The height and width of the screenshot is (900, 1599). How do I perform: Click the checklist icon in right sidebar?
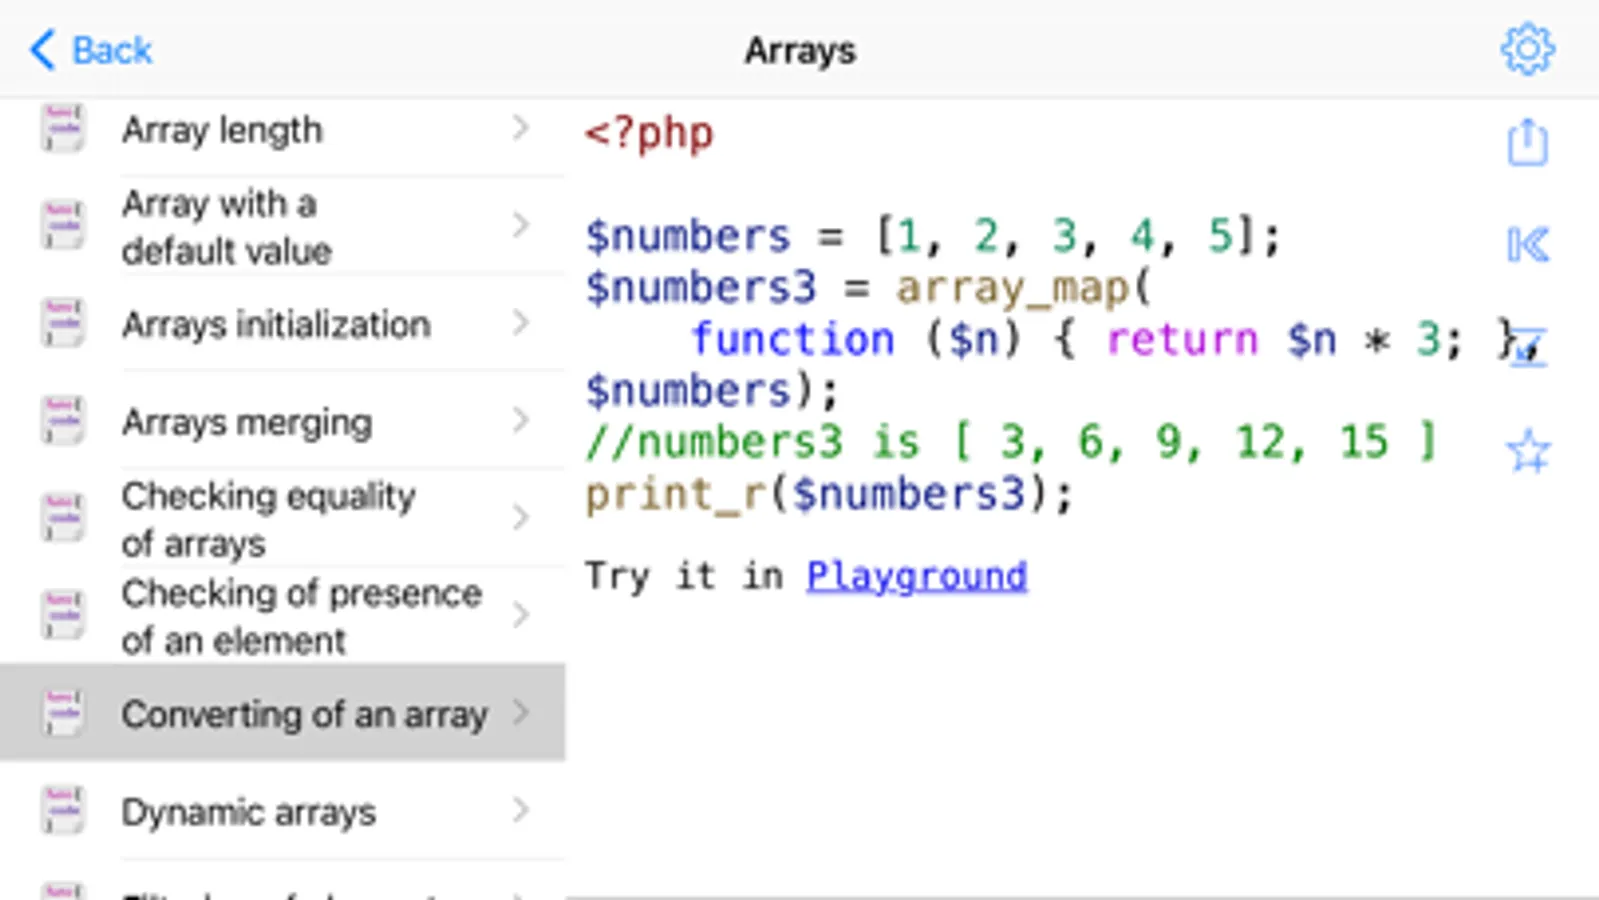(1528, 347)
